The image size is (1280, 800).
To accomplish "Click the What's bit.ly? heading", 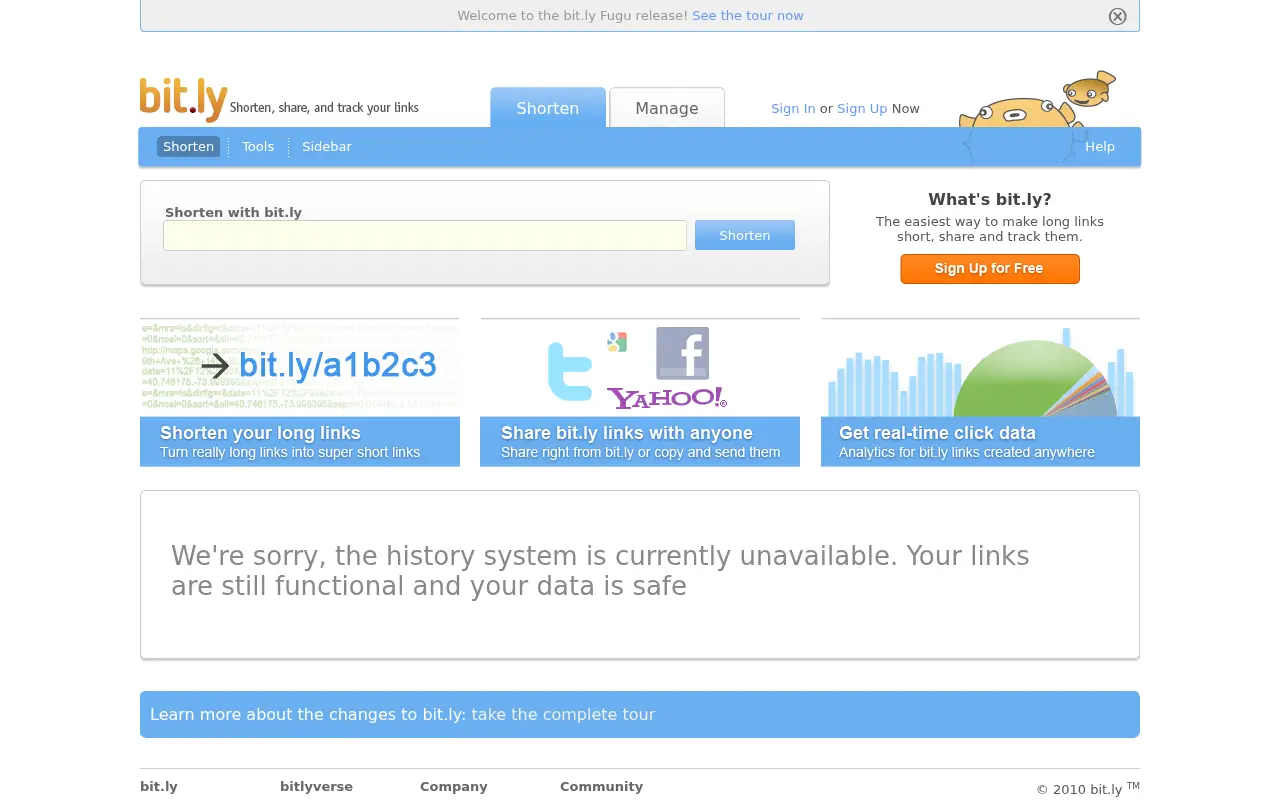I will point(990,199).
